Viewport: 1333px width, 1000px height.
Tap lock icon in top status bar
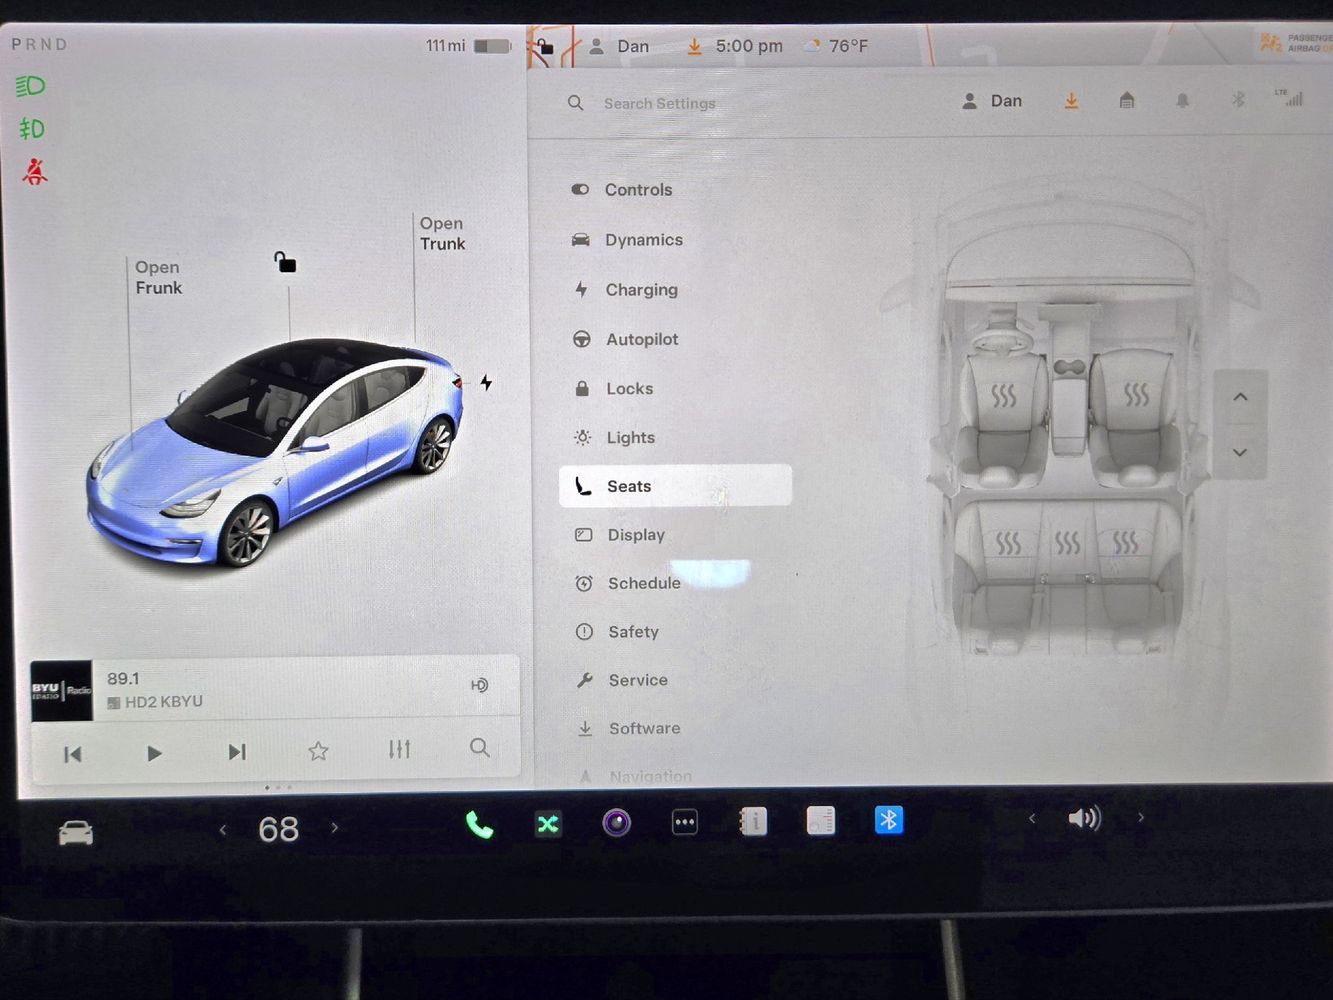[x=545, y=46]
